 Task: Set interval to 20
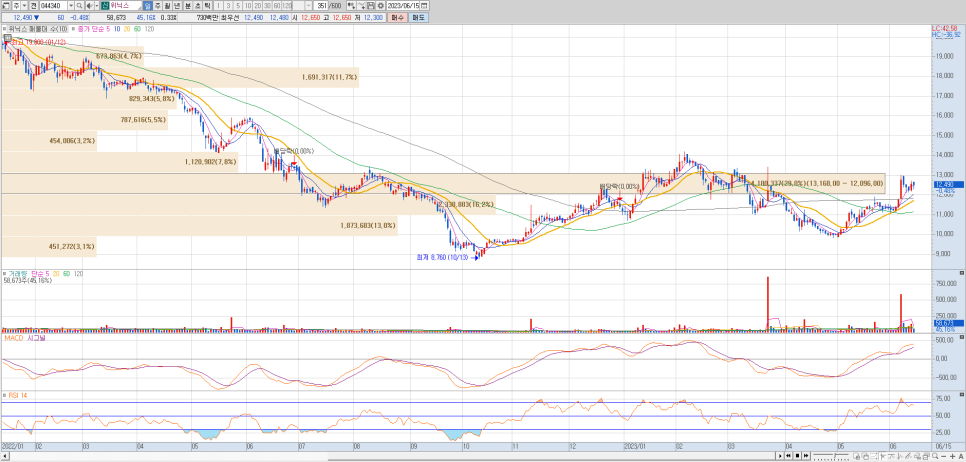coord(258,6)
